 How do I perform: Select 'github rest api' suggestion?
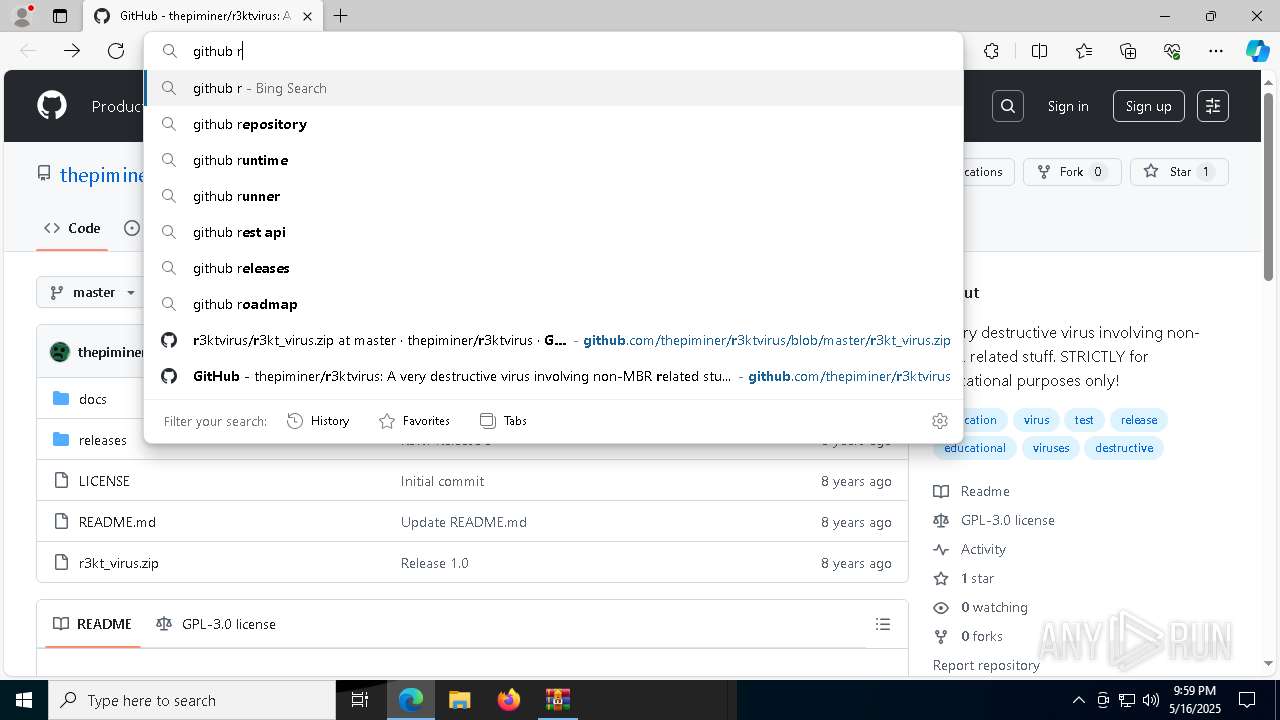click(553, 232)
